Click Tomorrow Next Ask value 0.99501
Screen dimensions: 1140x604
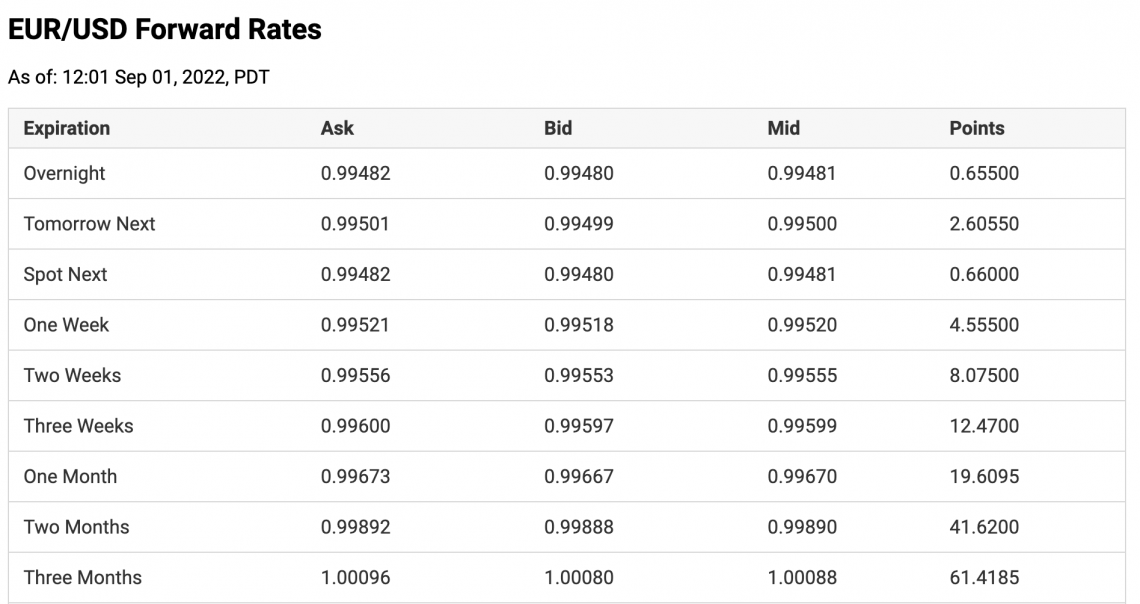coord(355,224)
